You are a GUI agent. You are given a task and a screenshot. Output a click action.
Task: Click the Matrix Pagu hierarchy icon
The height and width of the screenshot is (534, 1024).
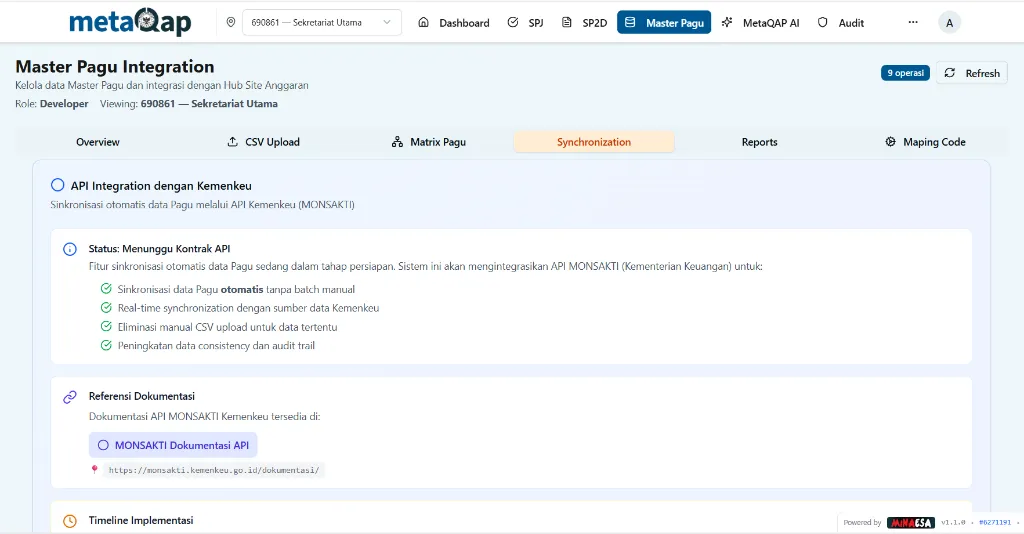[397, 142]
